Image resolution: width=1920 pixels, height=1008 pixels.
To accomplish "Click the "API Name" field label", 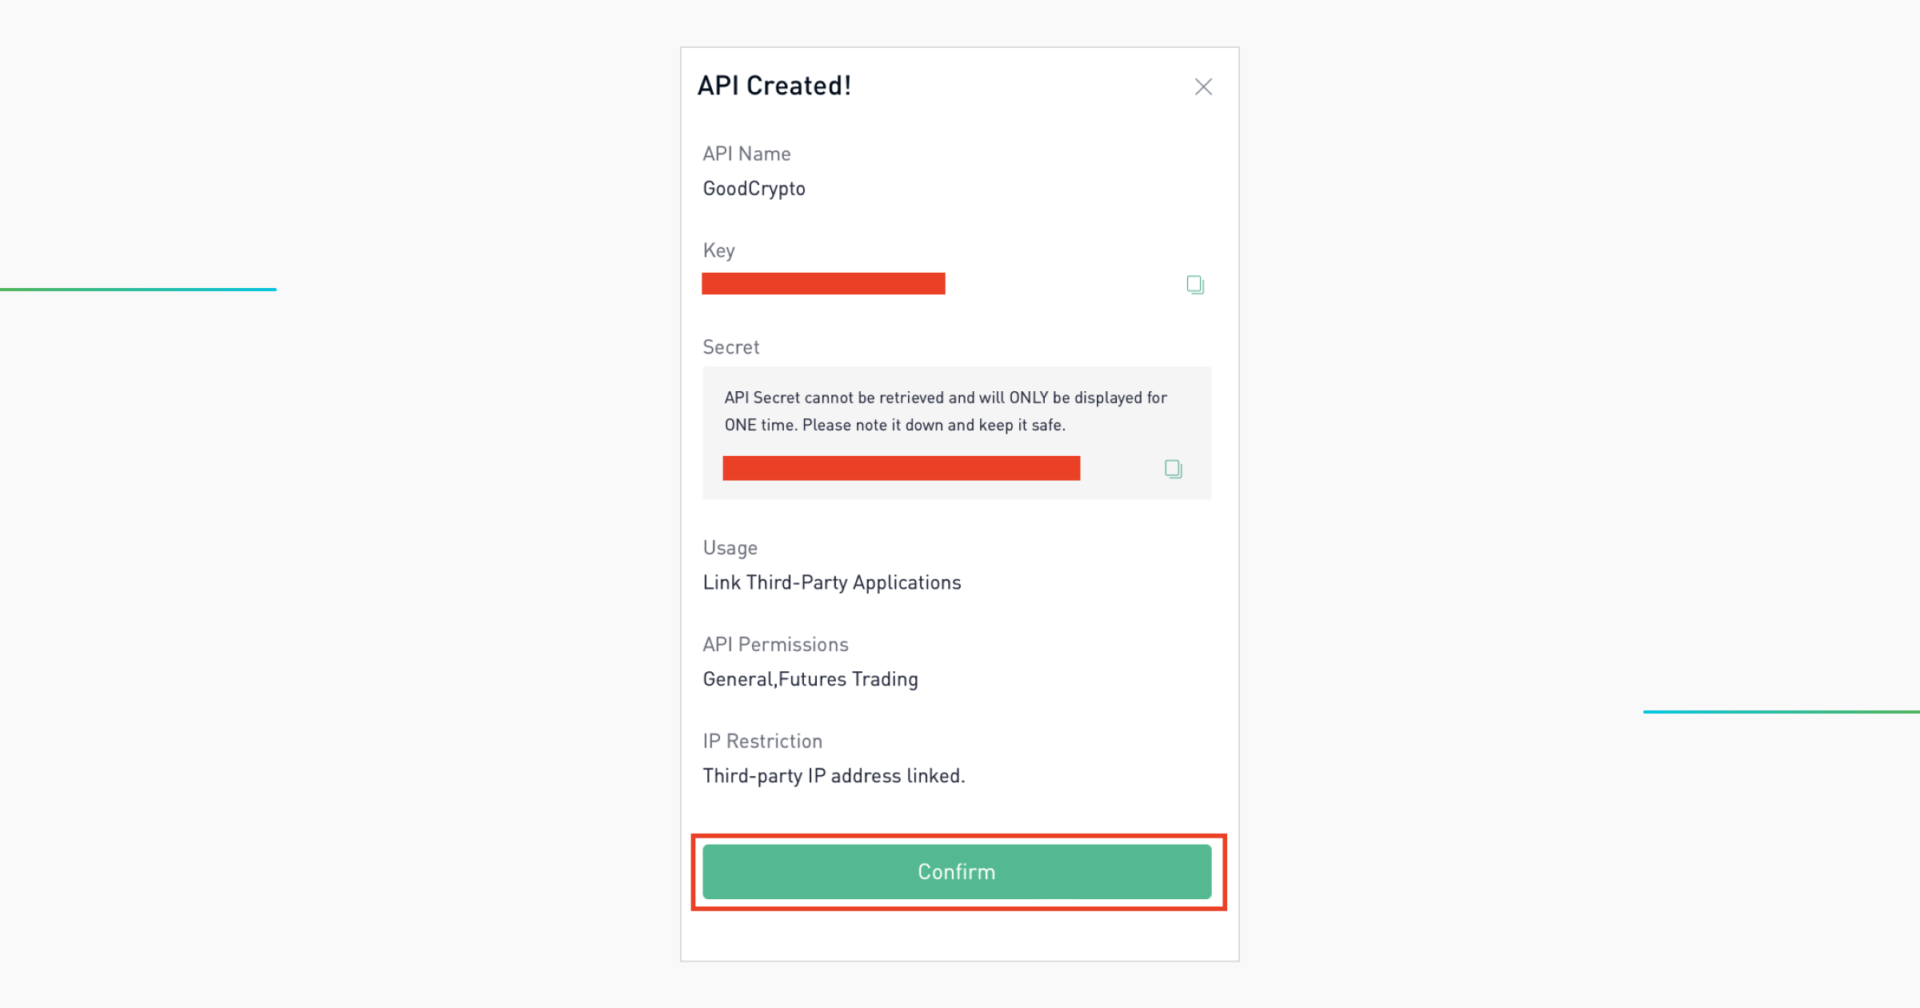I will 746,154.
